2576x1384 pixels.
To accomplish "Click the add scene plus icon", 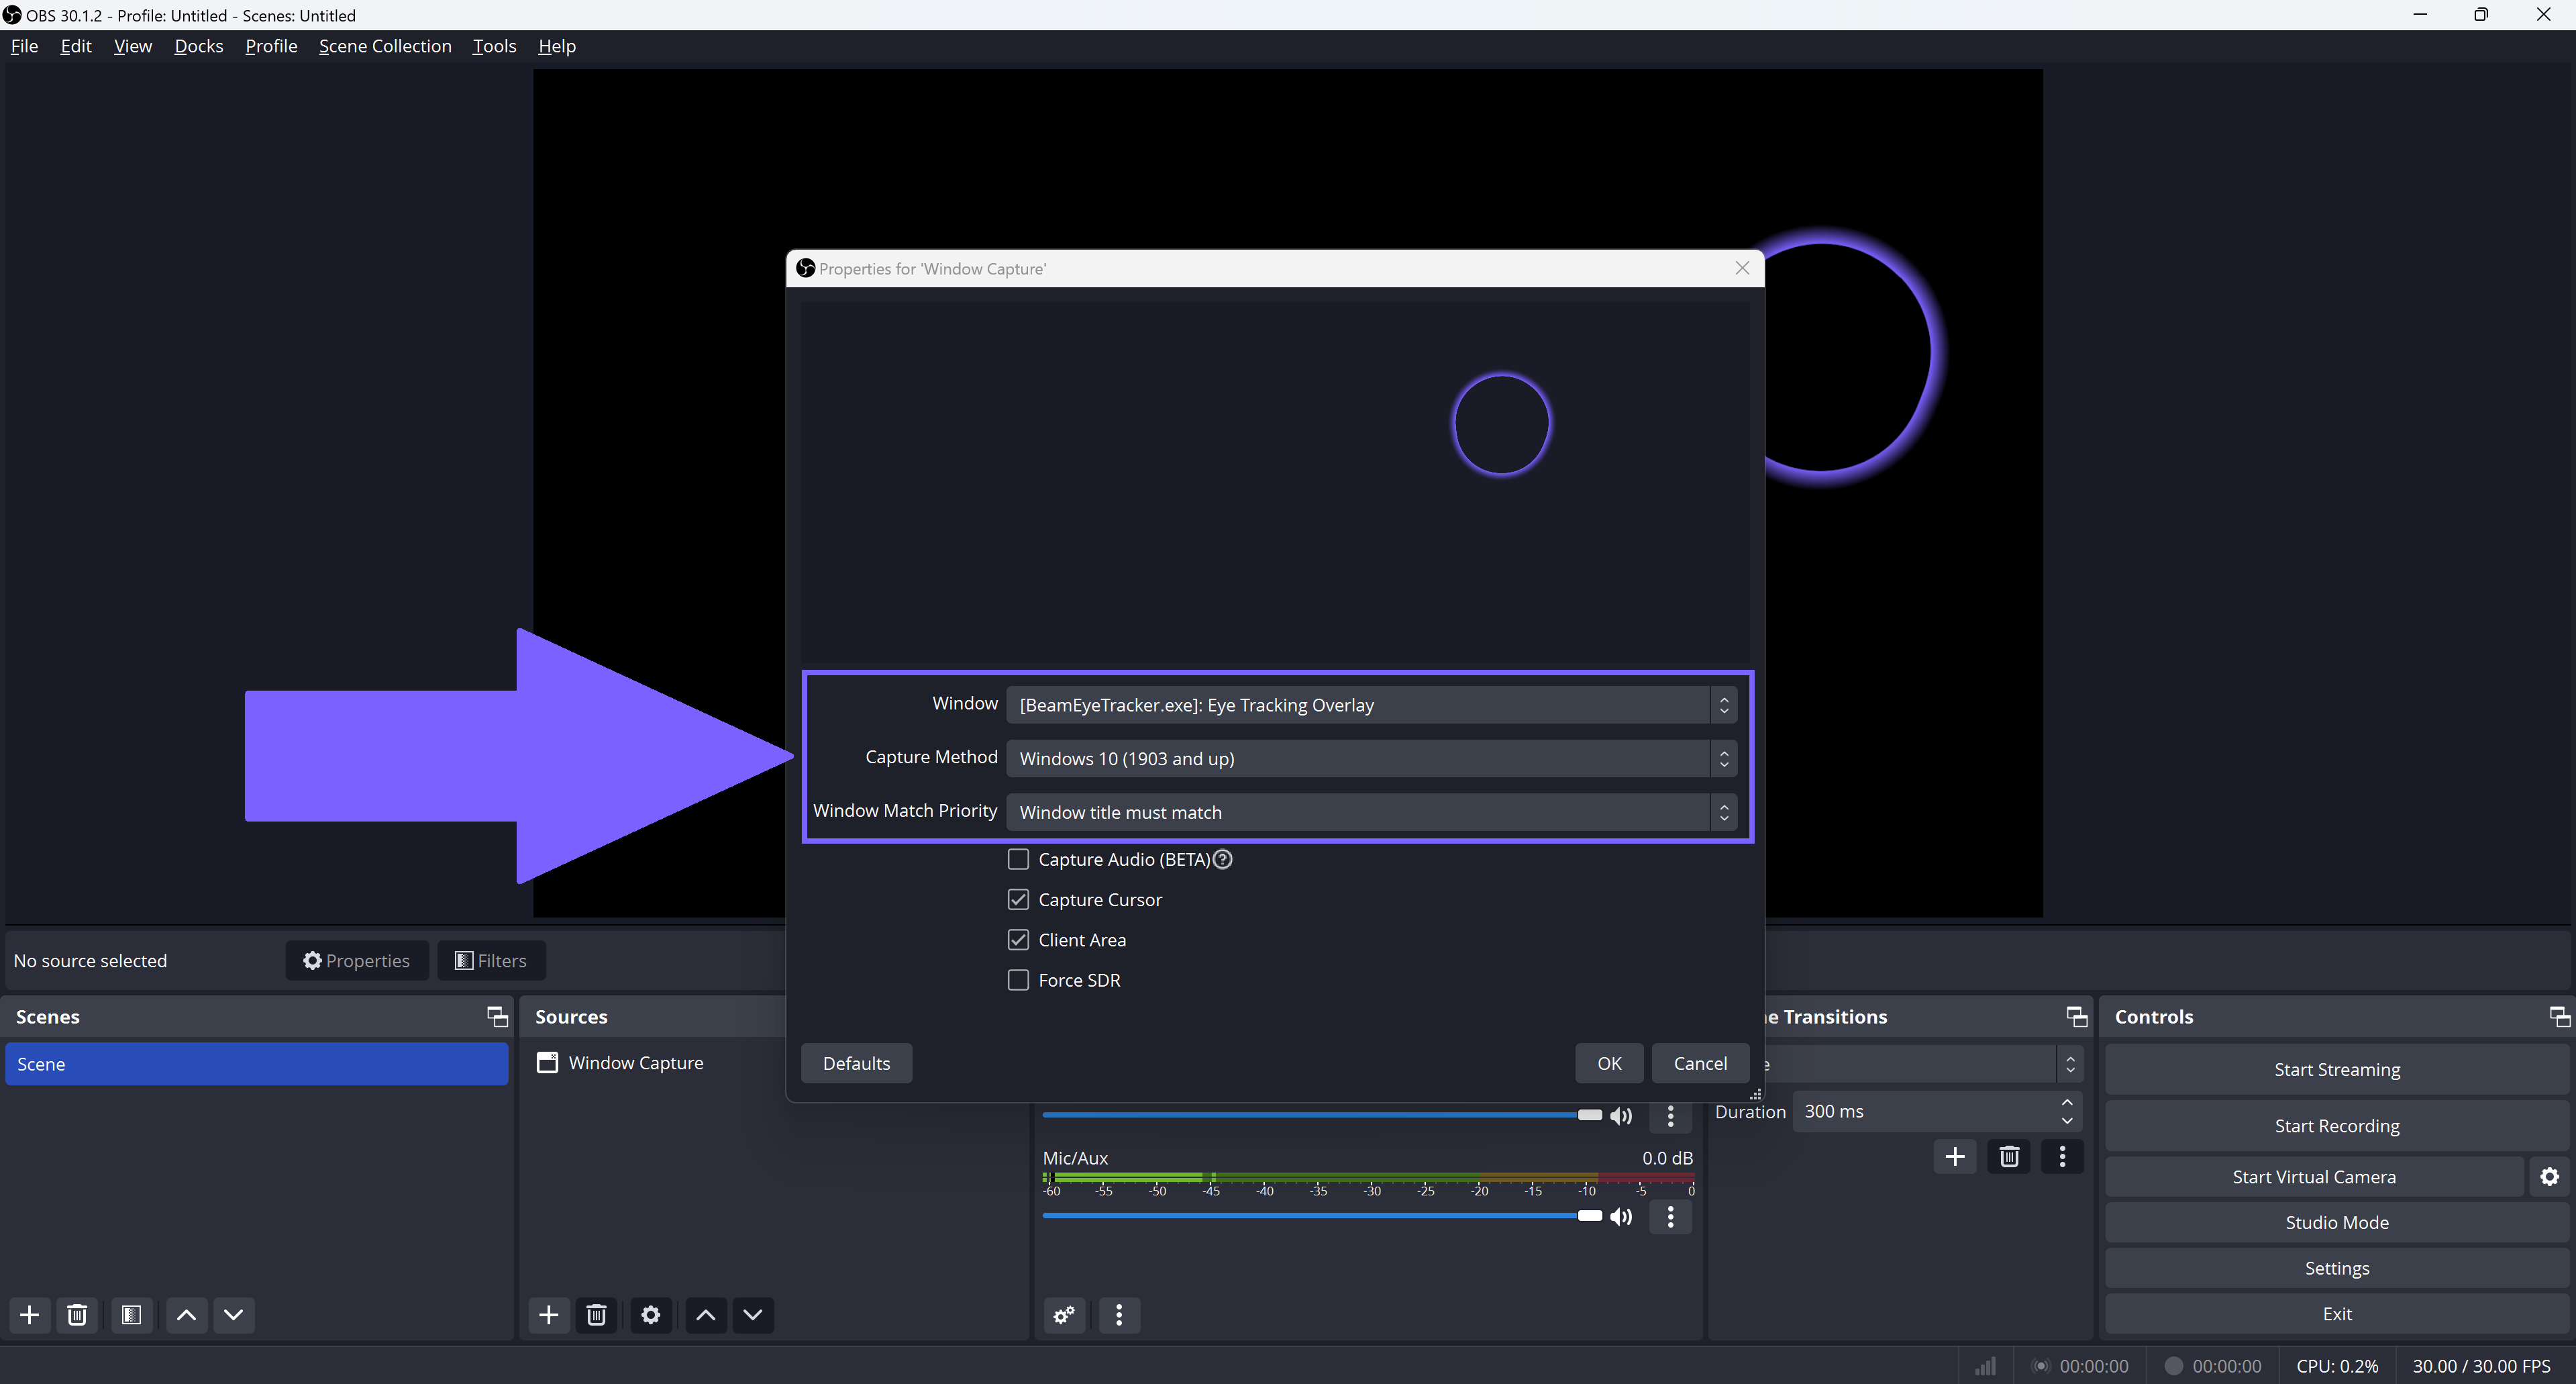I will point(30,1315).
